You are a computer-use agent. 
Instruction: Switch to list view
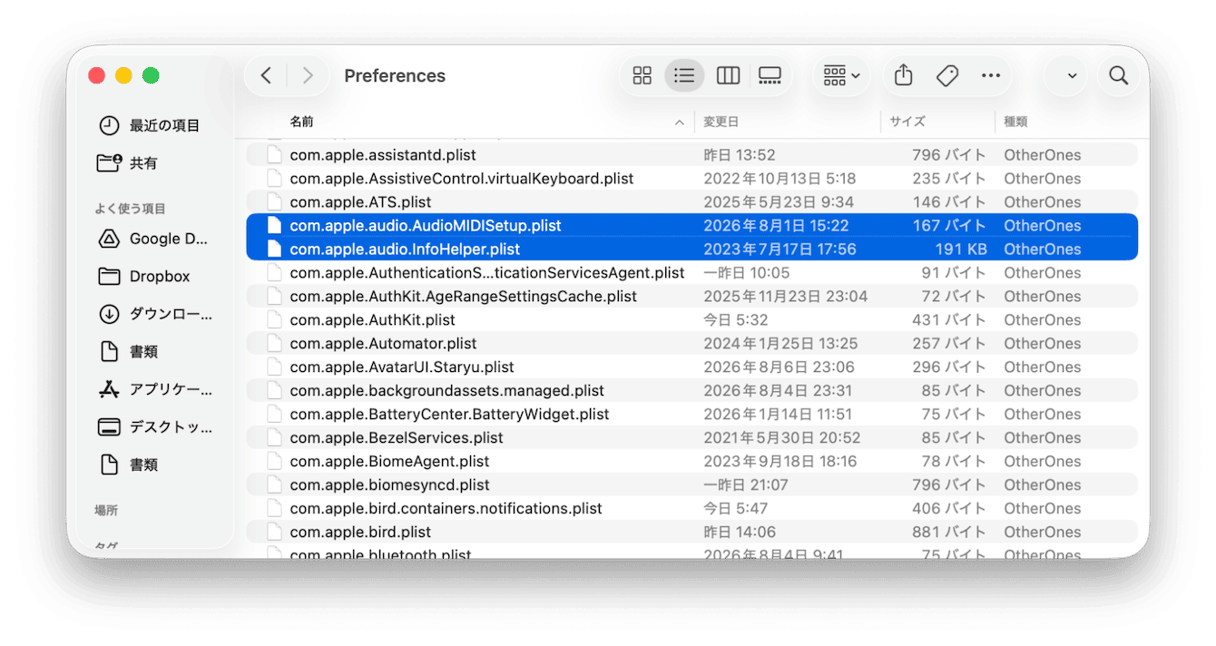[684, 76]
